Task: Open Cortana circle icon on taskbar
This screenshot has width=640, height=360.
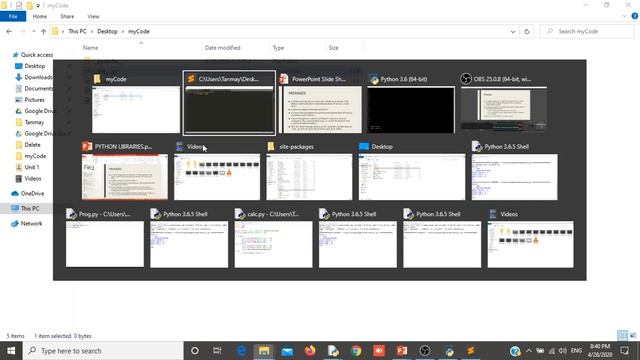Action: point(195,351)
